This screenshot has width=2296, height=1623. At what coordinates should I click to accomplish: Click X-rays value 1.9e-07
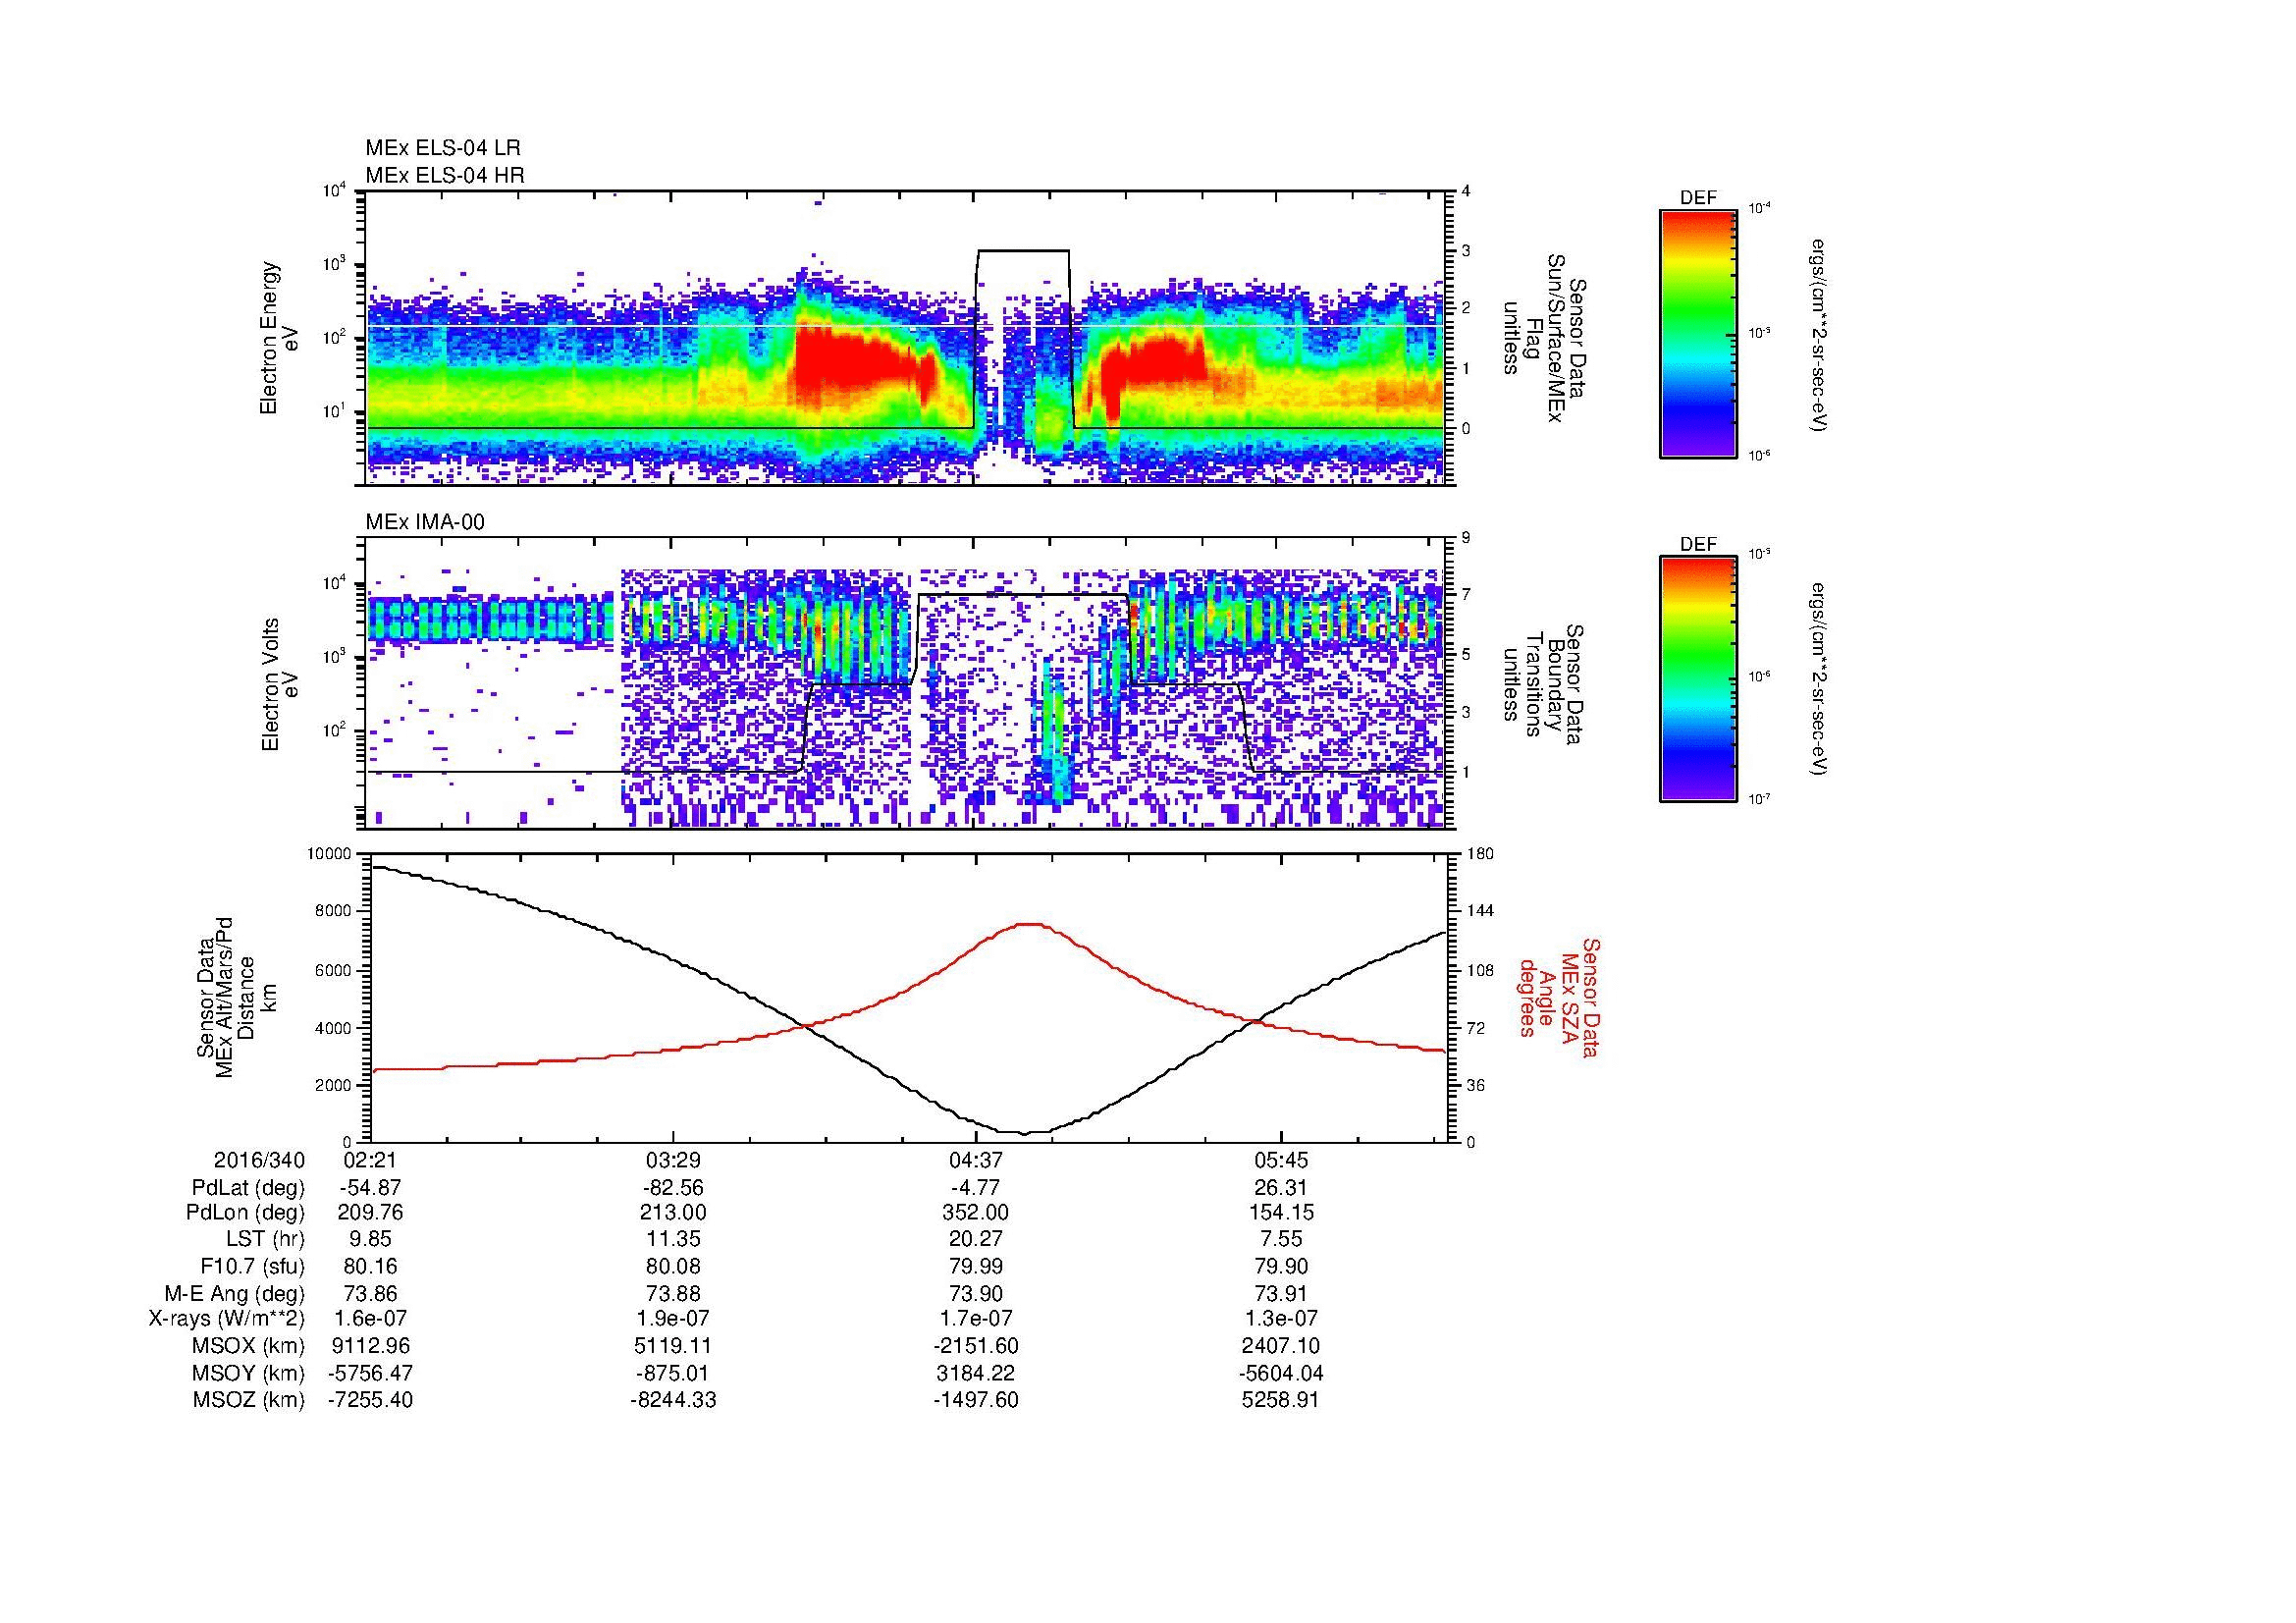(673, 1319)
